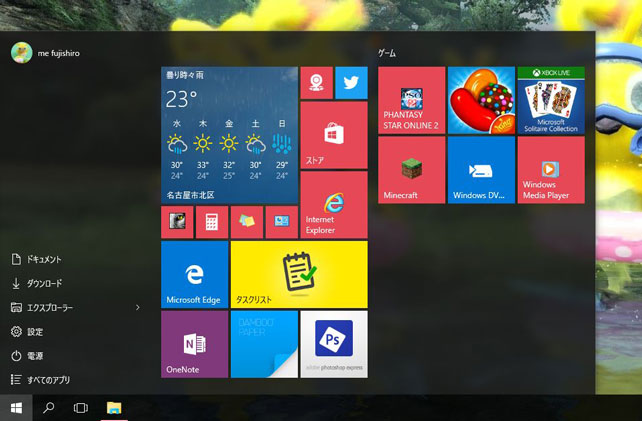Screen dimensions: 642x421
Task: Start Candy Crush Saga from its tile
Action: coord(481,100)
